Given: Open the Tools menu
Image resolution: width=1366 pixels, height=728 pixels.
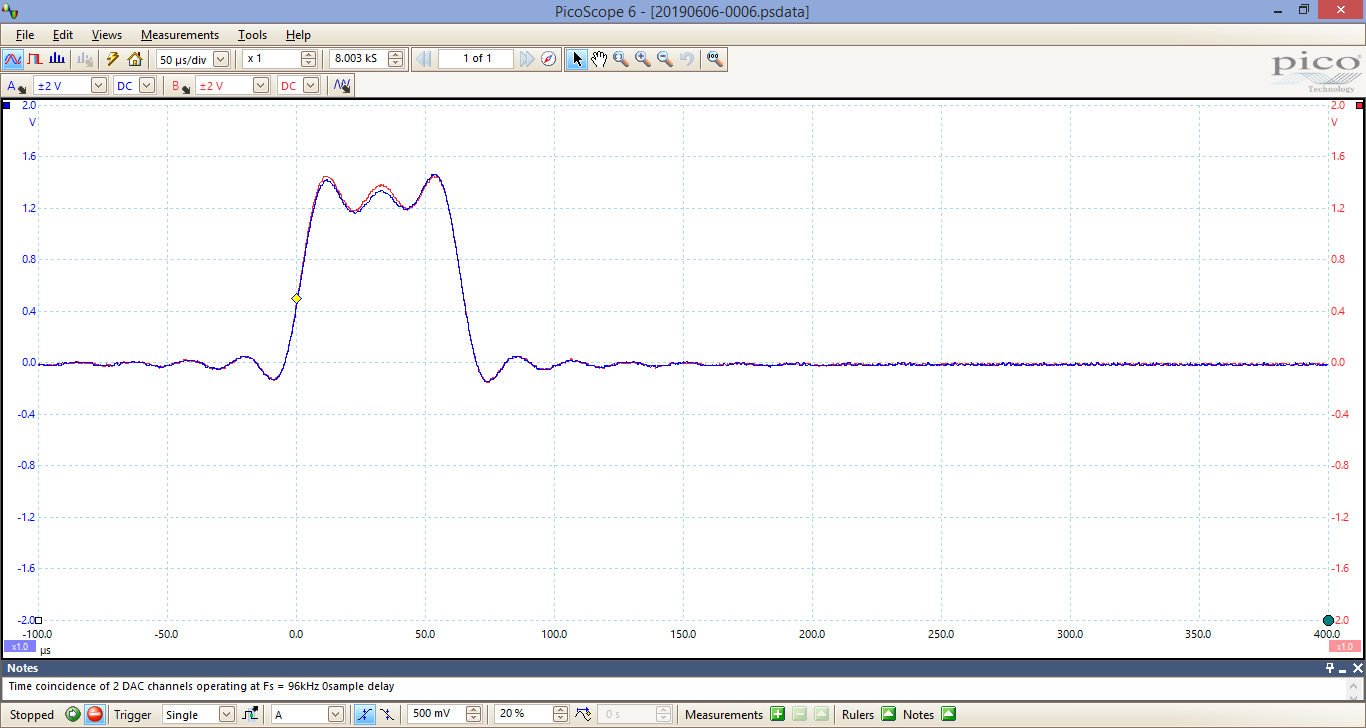Looking at the screenshot, I should pyautogui.click(x=253, y=35).
